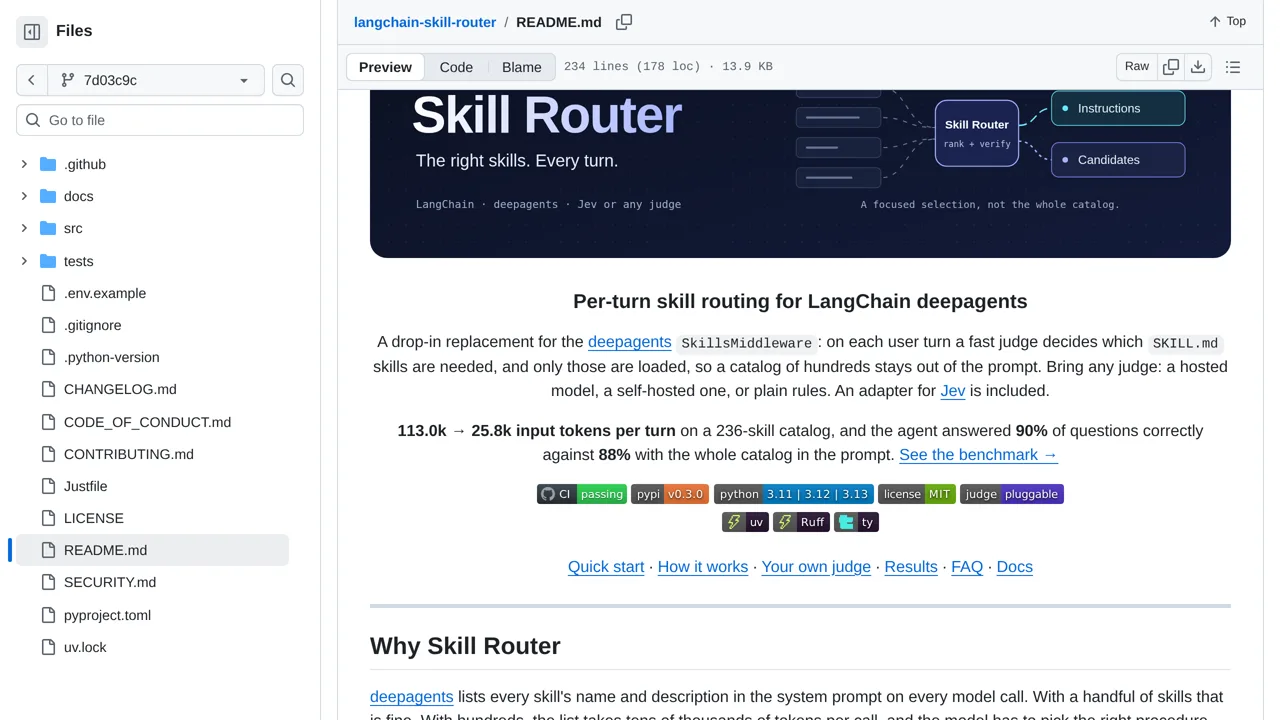1280x720 pixels.
Task: Open the .github folder
Action: [x=85, y=164]
